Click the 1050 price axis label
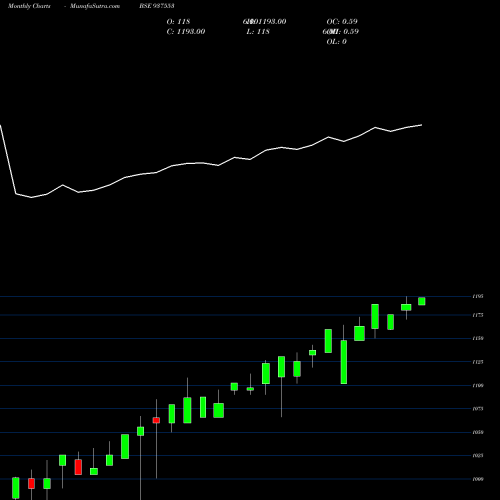Viewport: 500px width, 500px height. coord(478,432)
